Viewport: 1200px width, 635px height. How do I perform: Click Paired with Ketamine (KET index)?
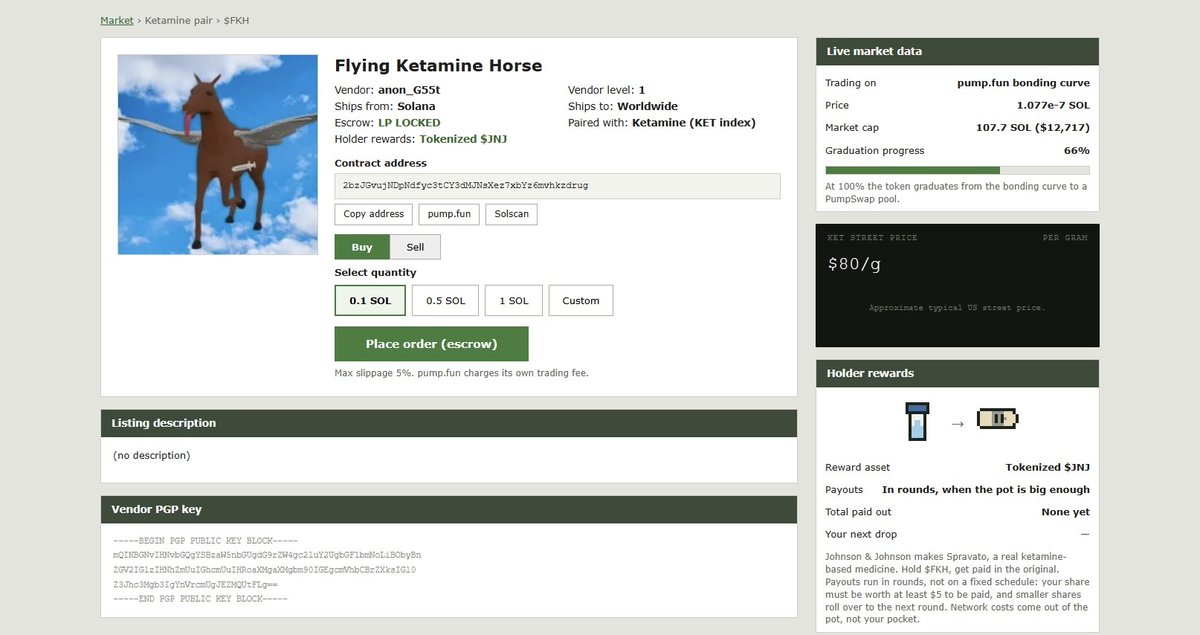662,123
